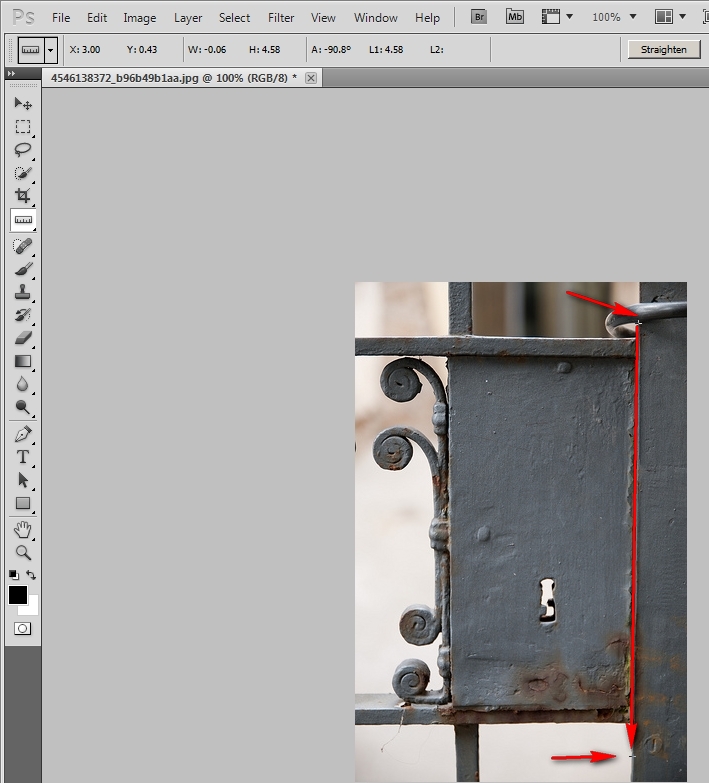The width and height of the screenshot is (709, 783).
Task: Select the 4546138372_b96b49b1aa.jpg document tab
Action: [x=174, y=78]
